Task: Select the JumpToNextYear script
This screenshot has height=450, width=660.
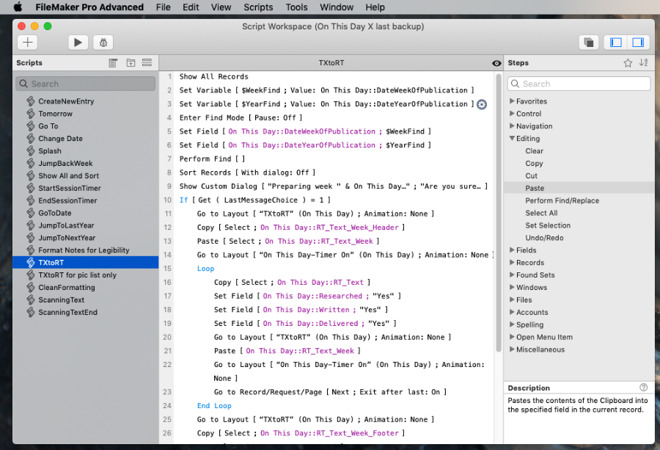Action: coord(67,238)
